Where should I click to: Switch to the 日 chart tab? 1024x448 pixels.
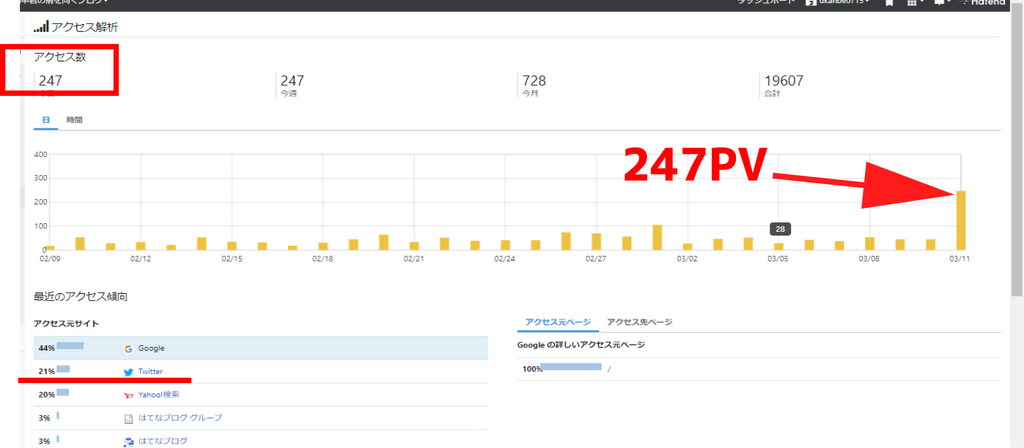(46, 120)
